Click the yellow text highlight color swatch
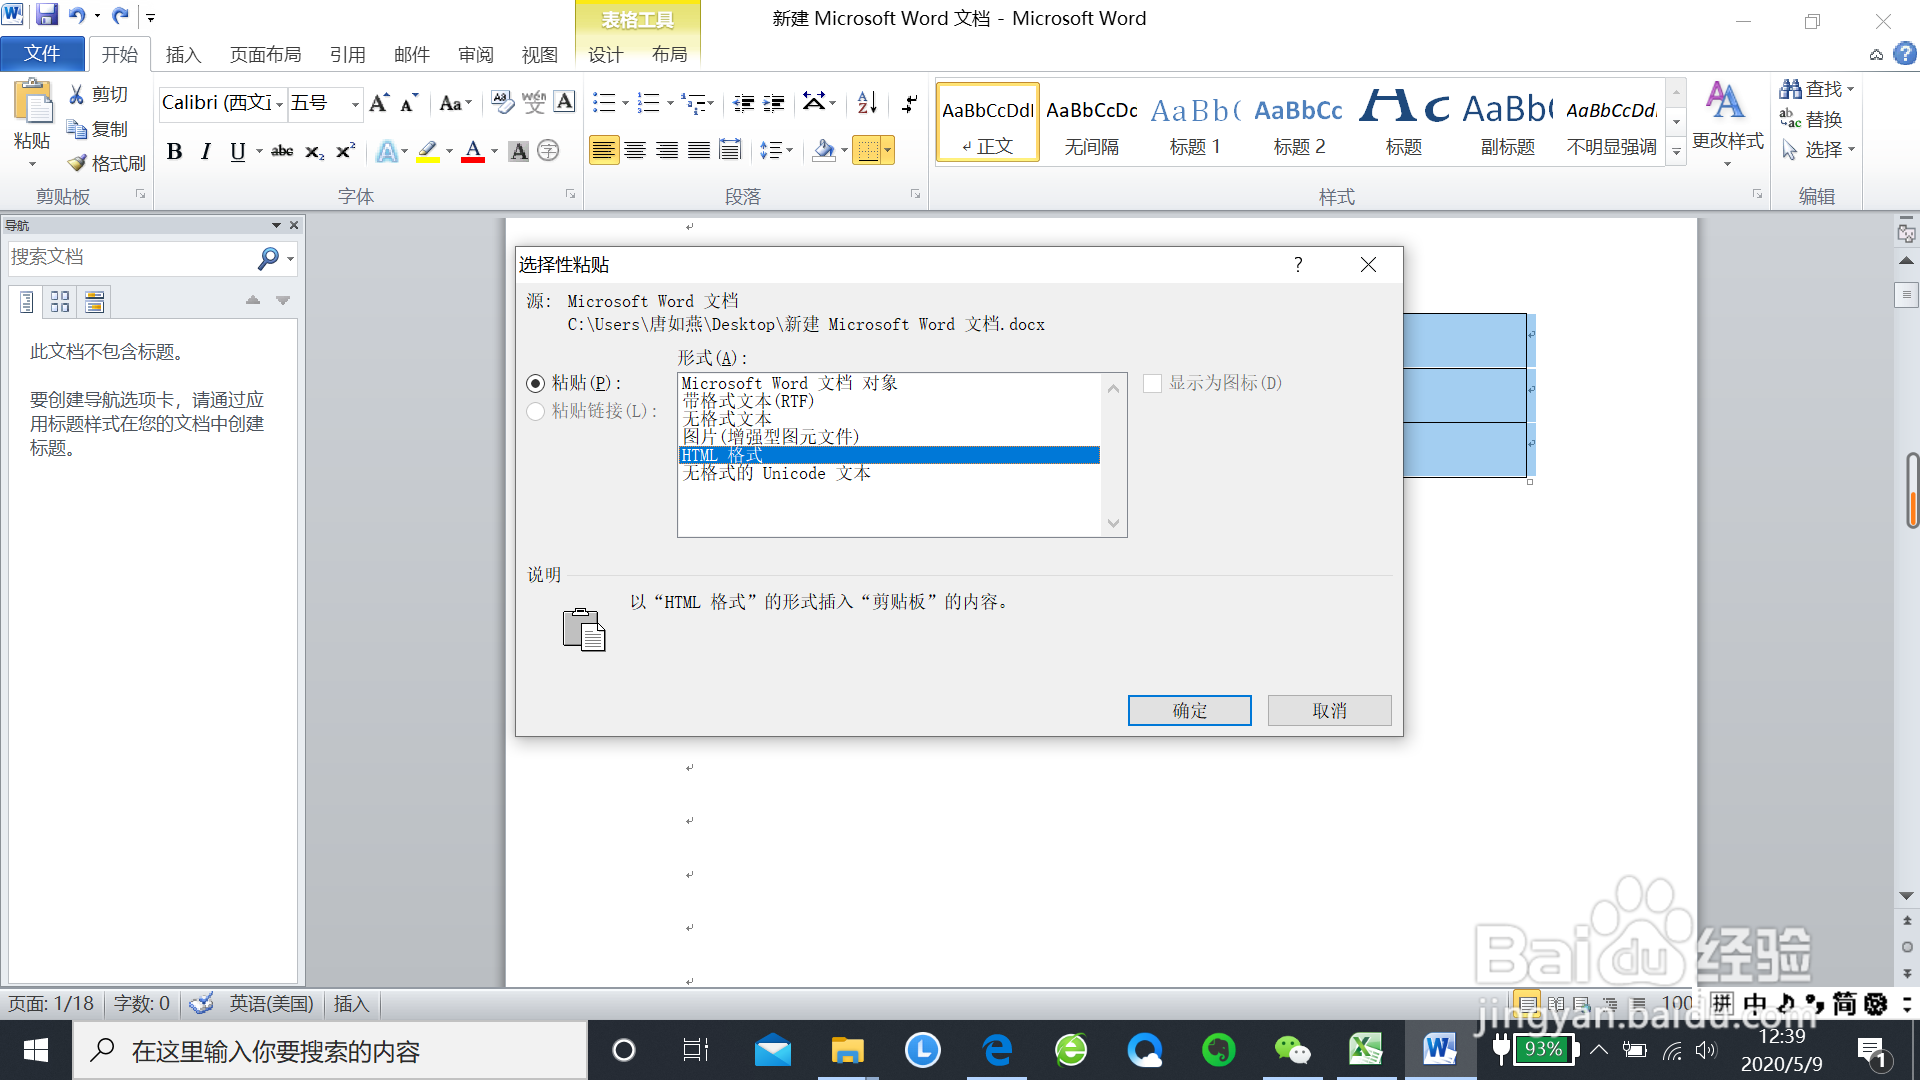The image size is (1920, 1080). pyautogui.click(x=427, y=159)
